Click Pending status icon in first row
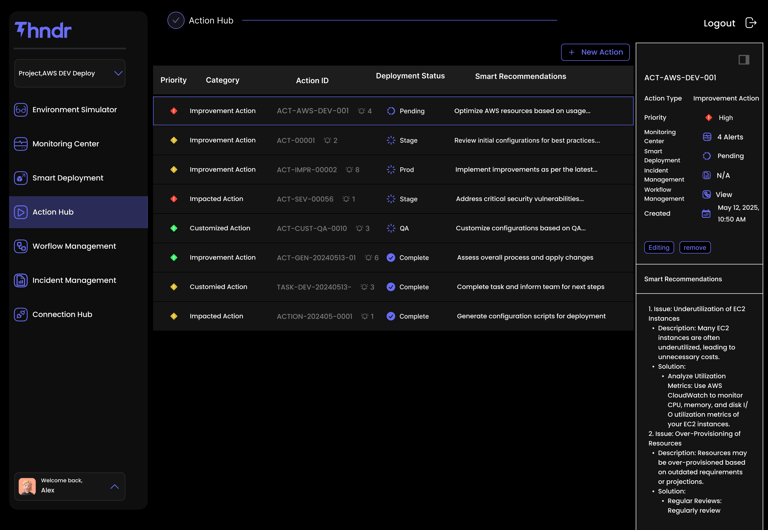 coord(391,111)
